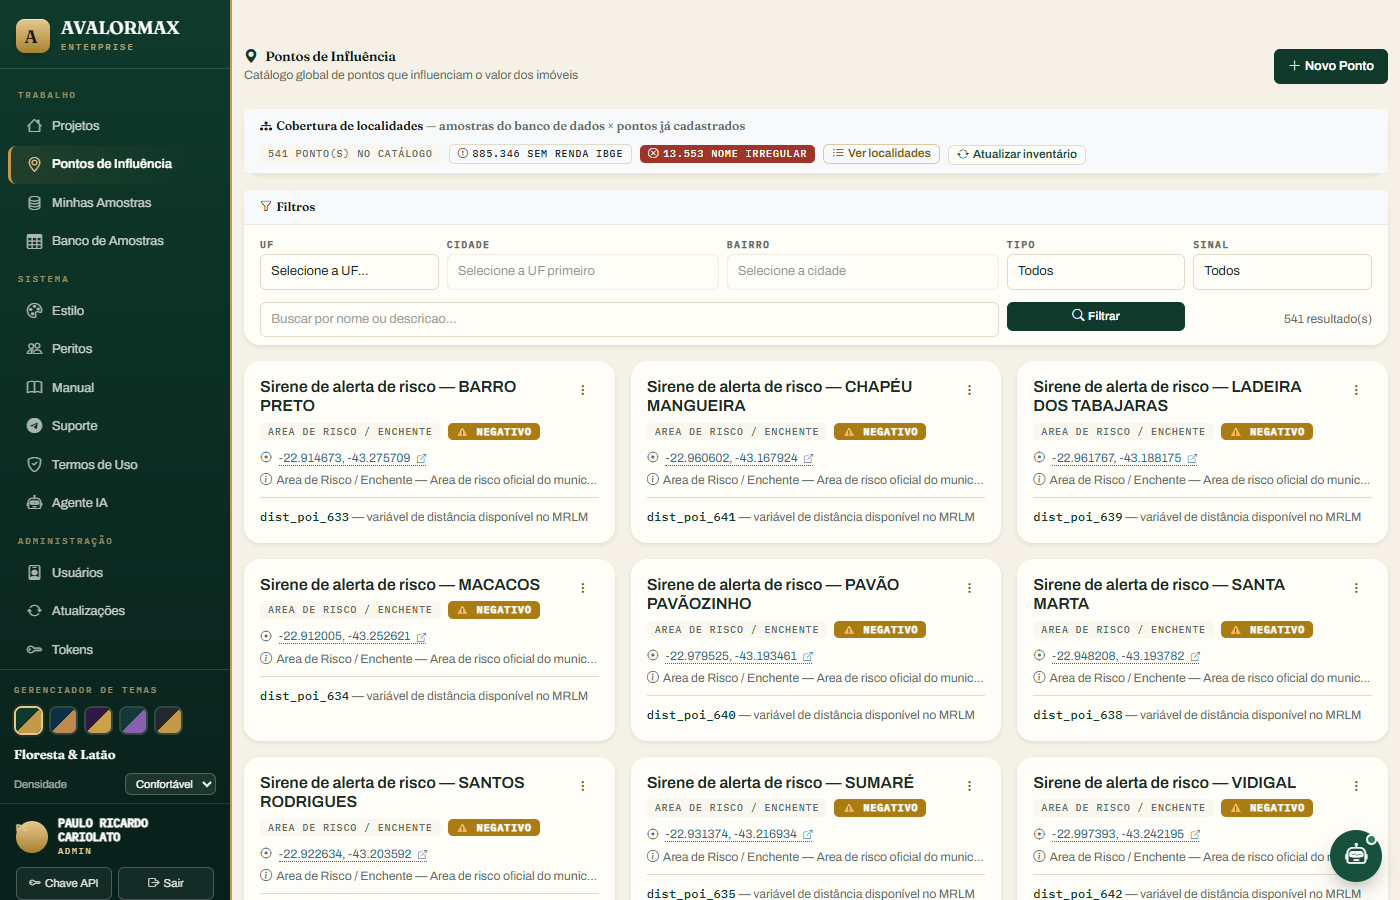Open the Tipo dropdown showing Todos
The width and height of the screenshot is (1400, 900).
click(1095, 271)
